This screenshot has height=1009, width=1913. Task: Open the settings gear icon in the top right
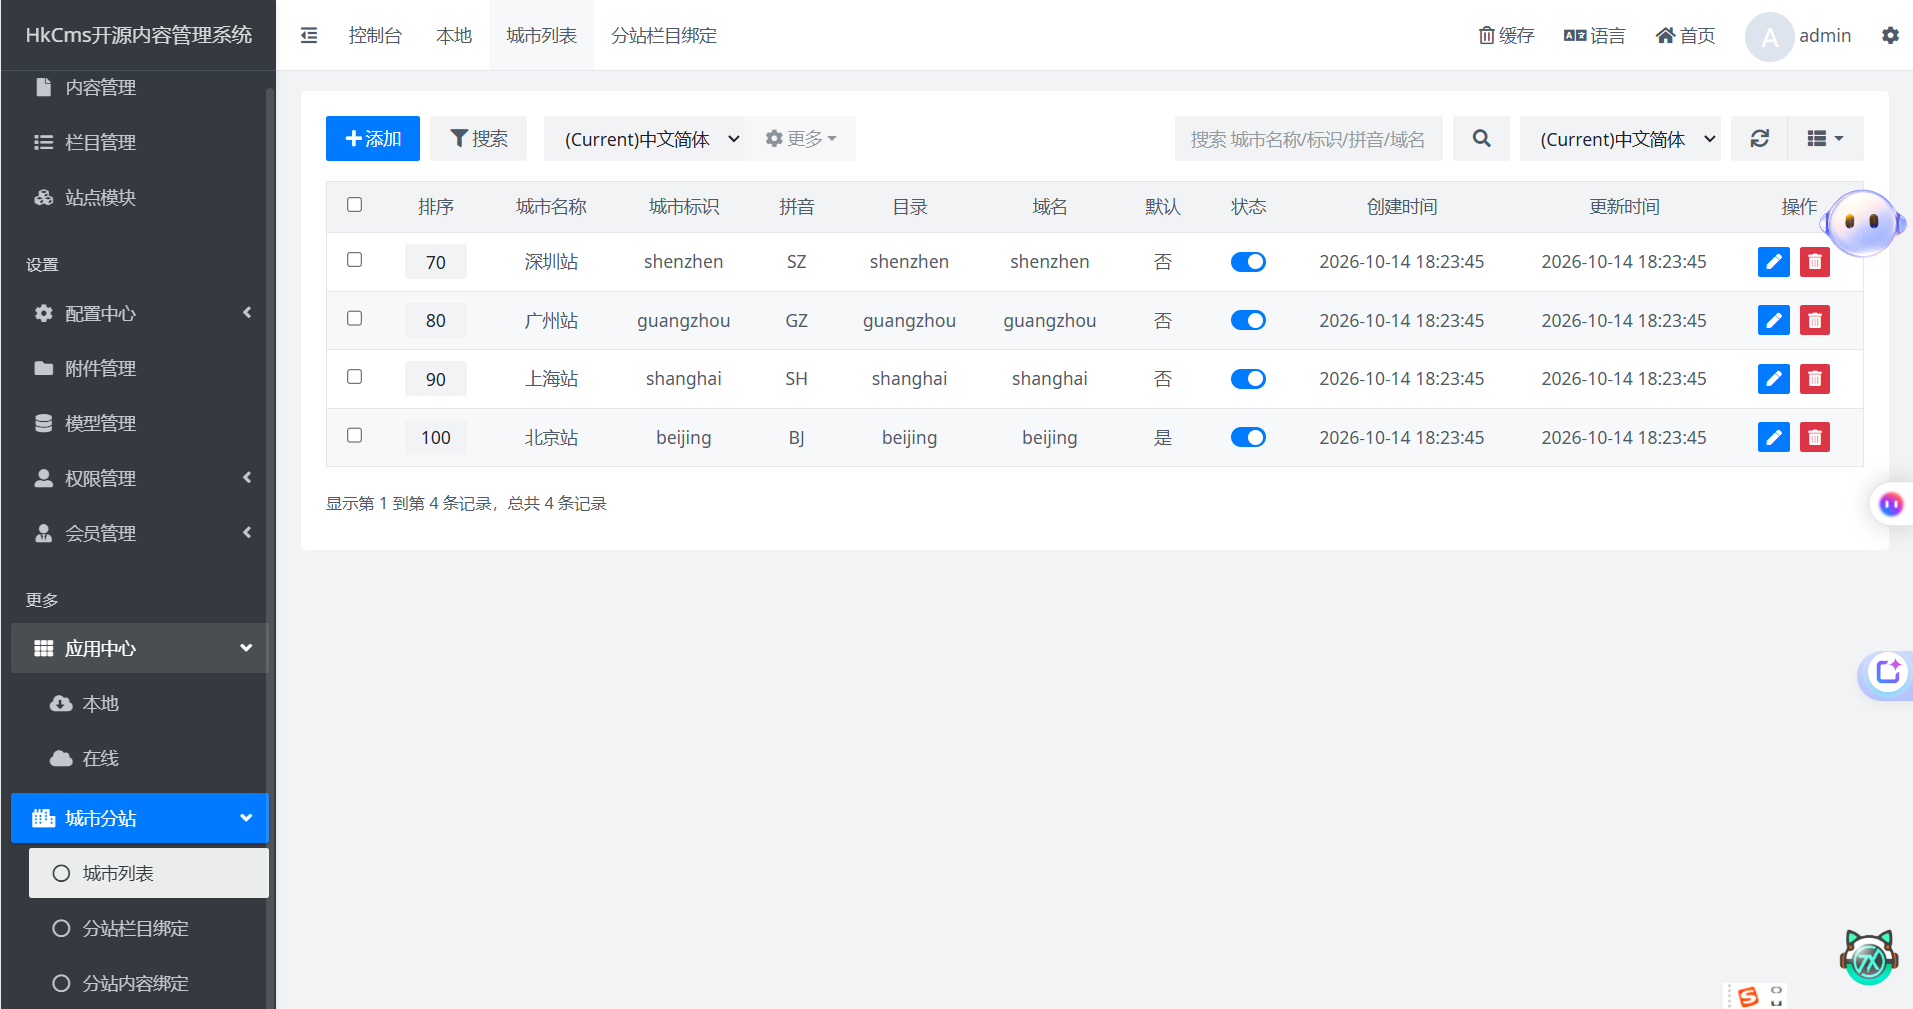(1890, 36)
